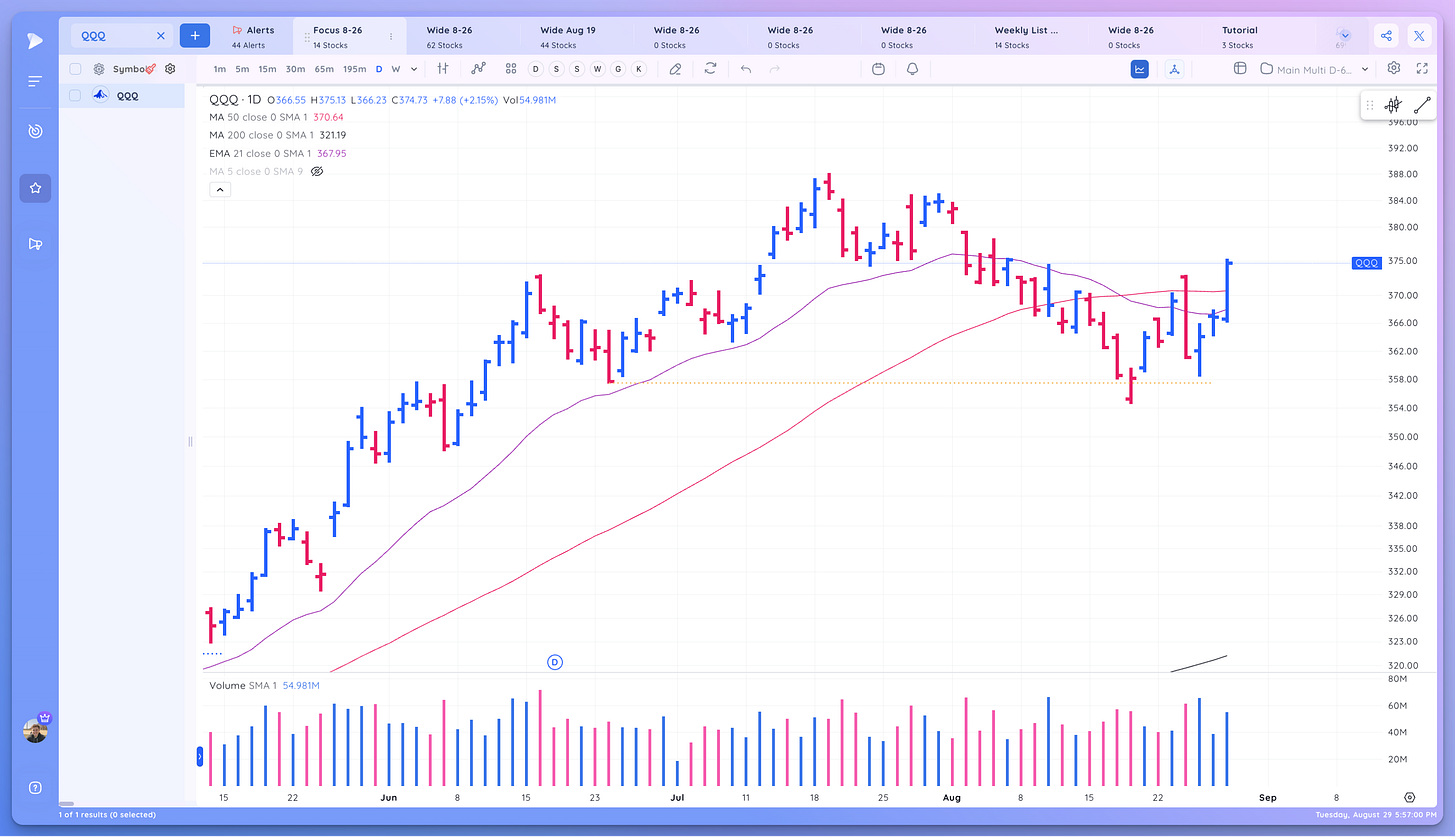
Task: Select the 195m timeframe
Action: [354, 69]
